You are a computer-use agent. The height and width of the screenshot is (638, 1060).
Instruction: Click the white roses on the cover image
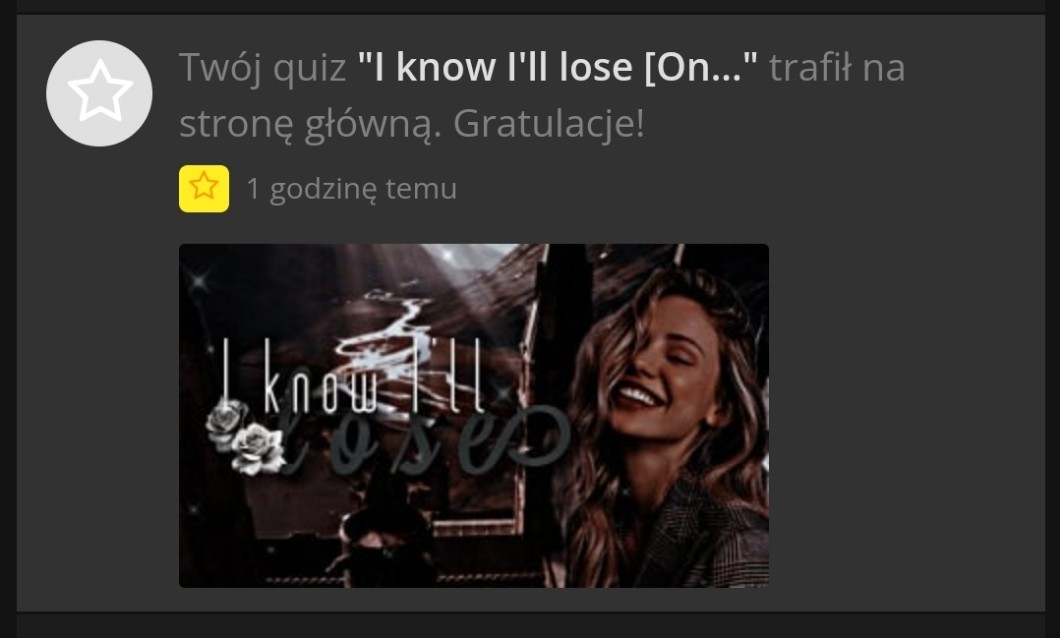click(x=245, y=437)
